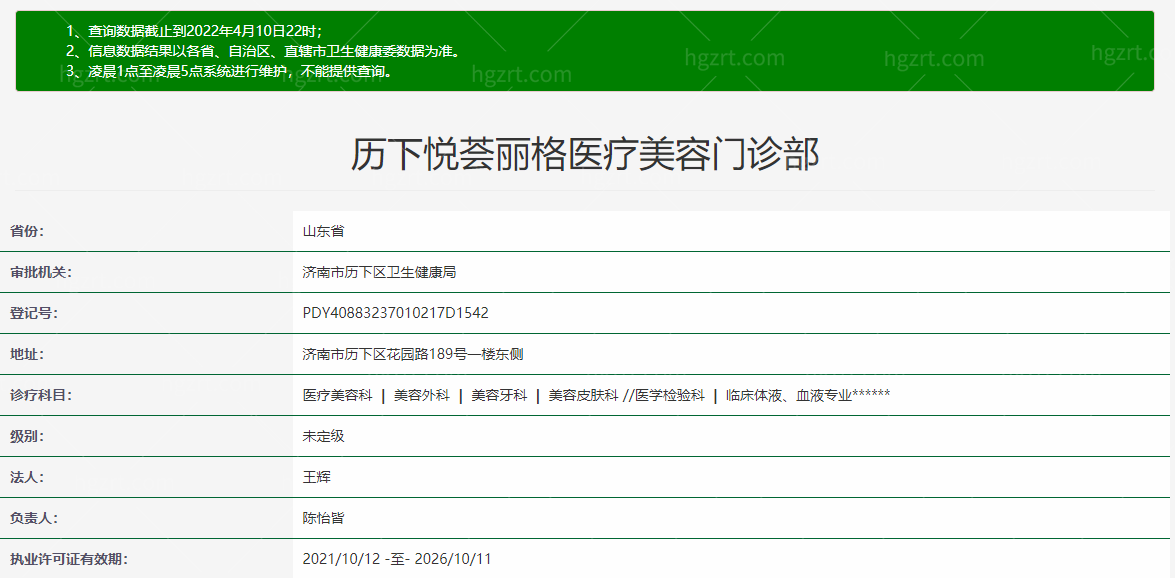Select the 审批机关 label
1175x578 pixels.
click(x=40, y=272)
